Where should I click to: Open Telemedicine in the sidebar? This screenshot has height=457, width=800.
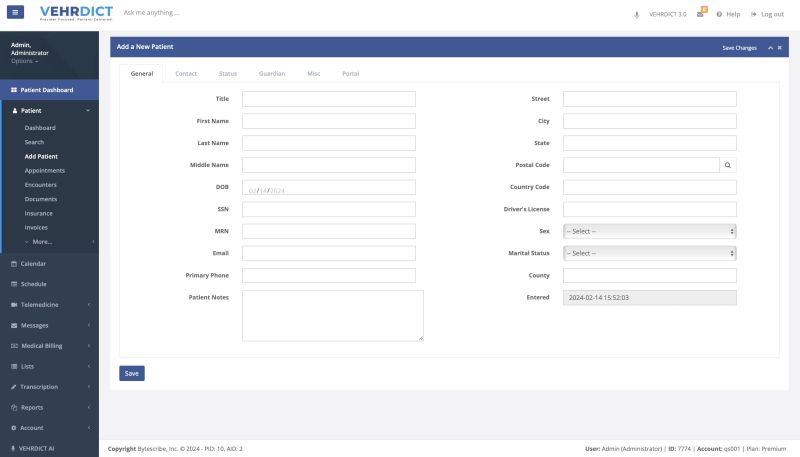(x=40, y=304)
